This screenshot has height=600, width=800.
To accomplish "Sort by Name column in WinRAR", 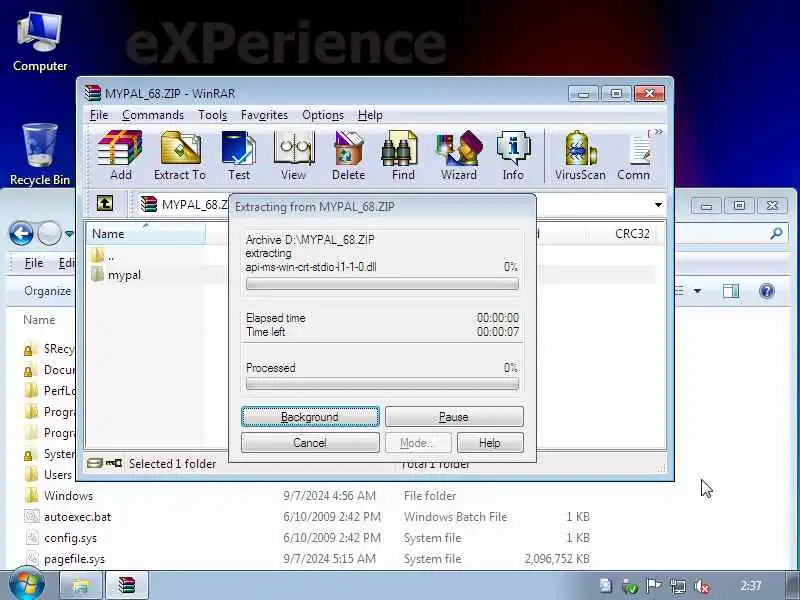I will 145,234.
